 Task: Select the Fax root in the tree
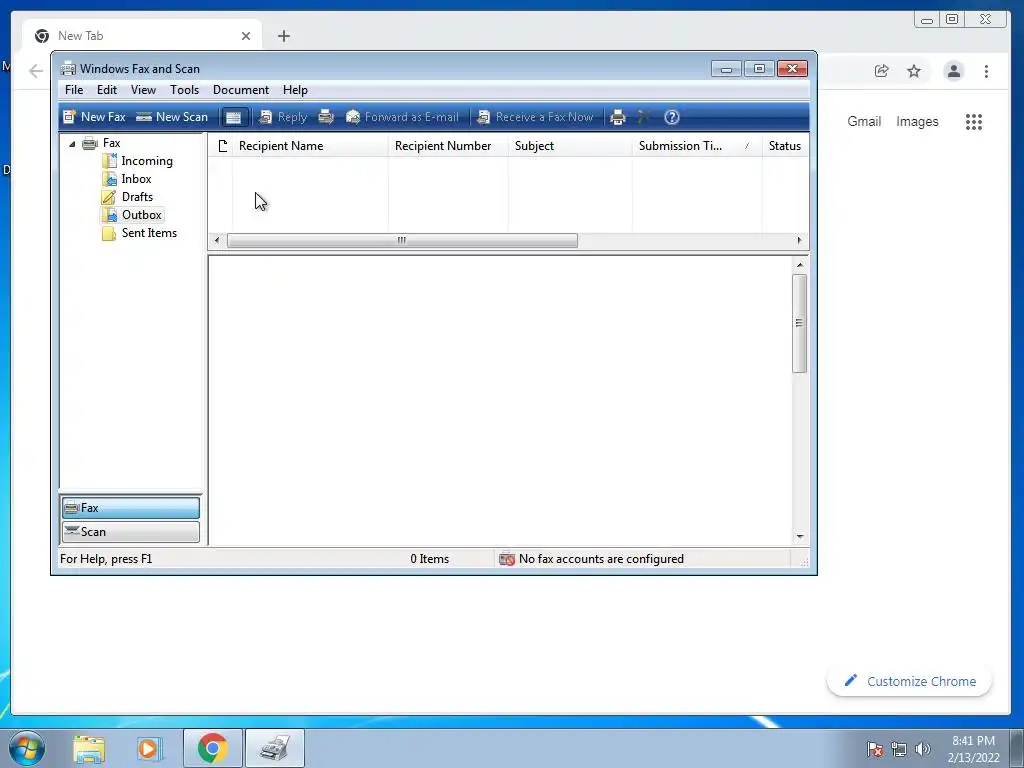[112, 143]
